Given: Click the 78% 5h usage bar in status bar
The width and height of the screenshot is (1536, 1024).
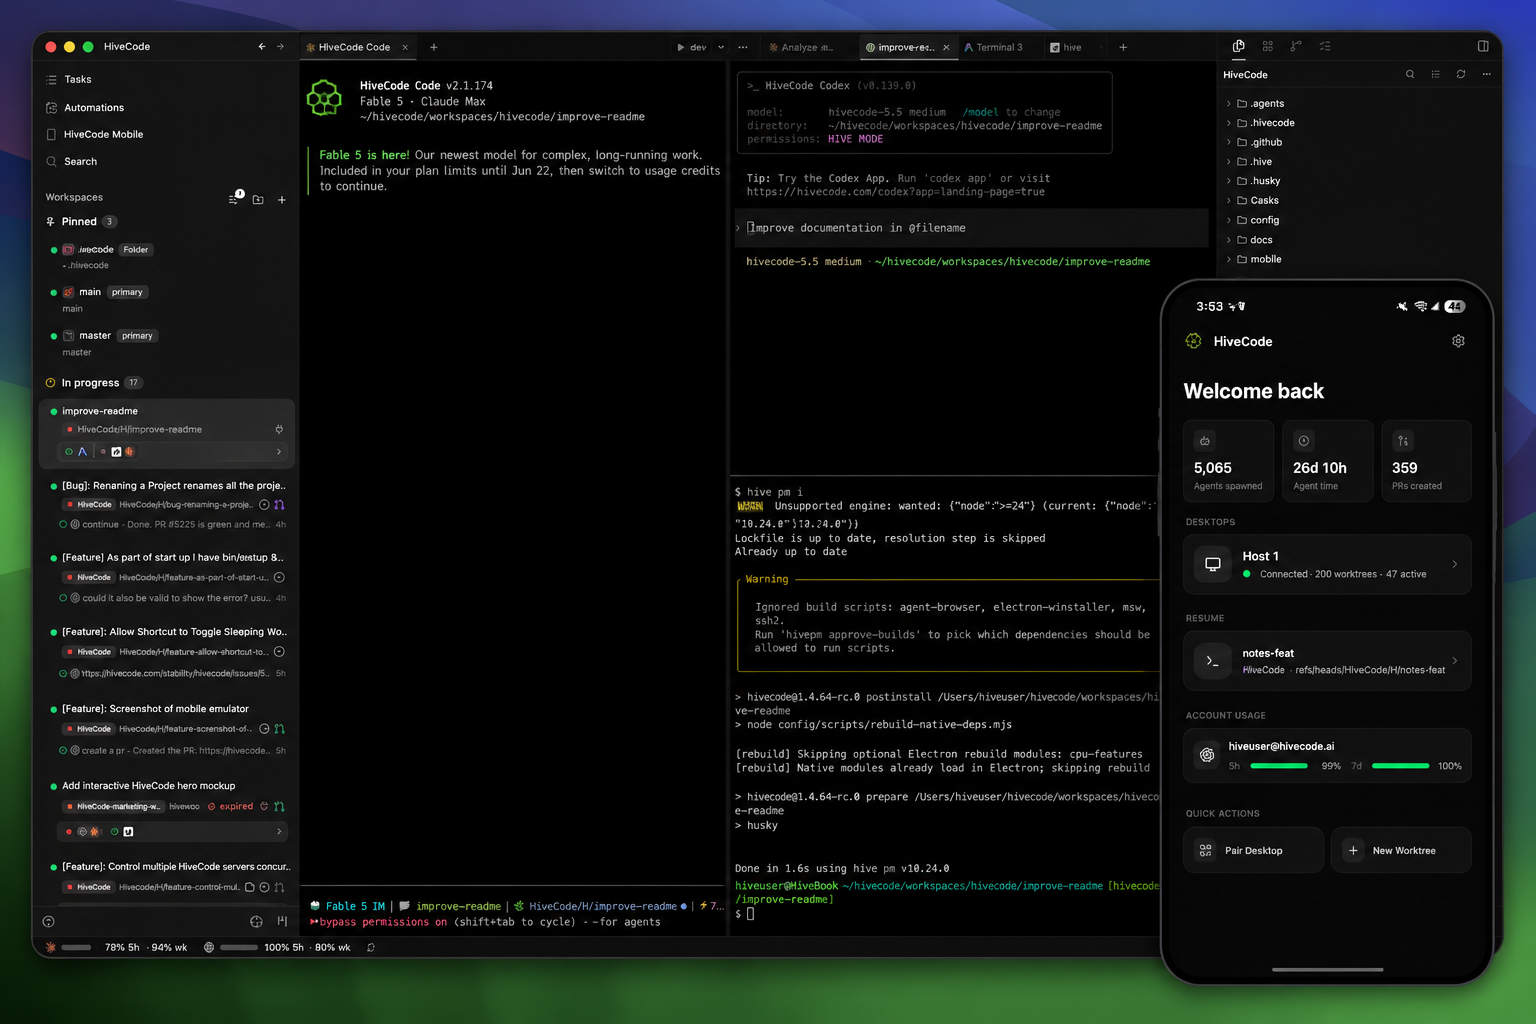Looking at the screenshot, I should click(x=76, y=947).
